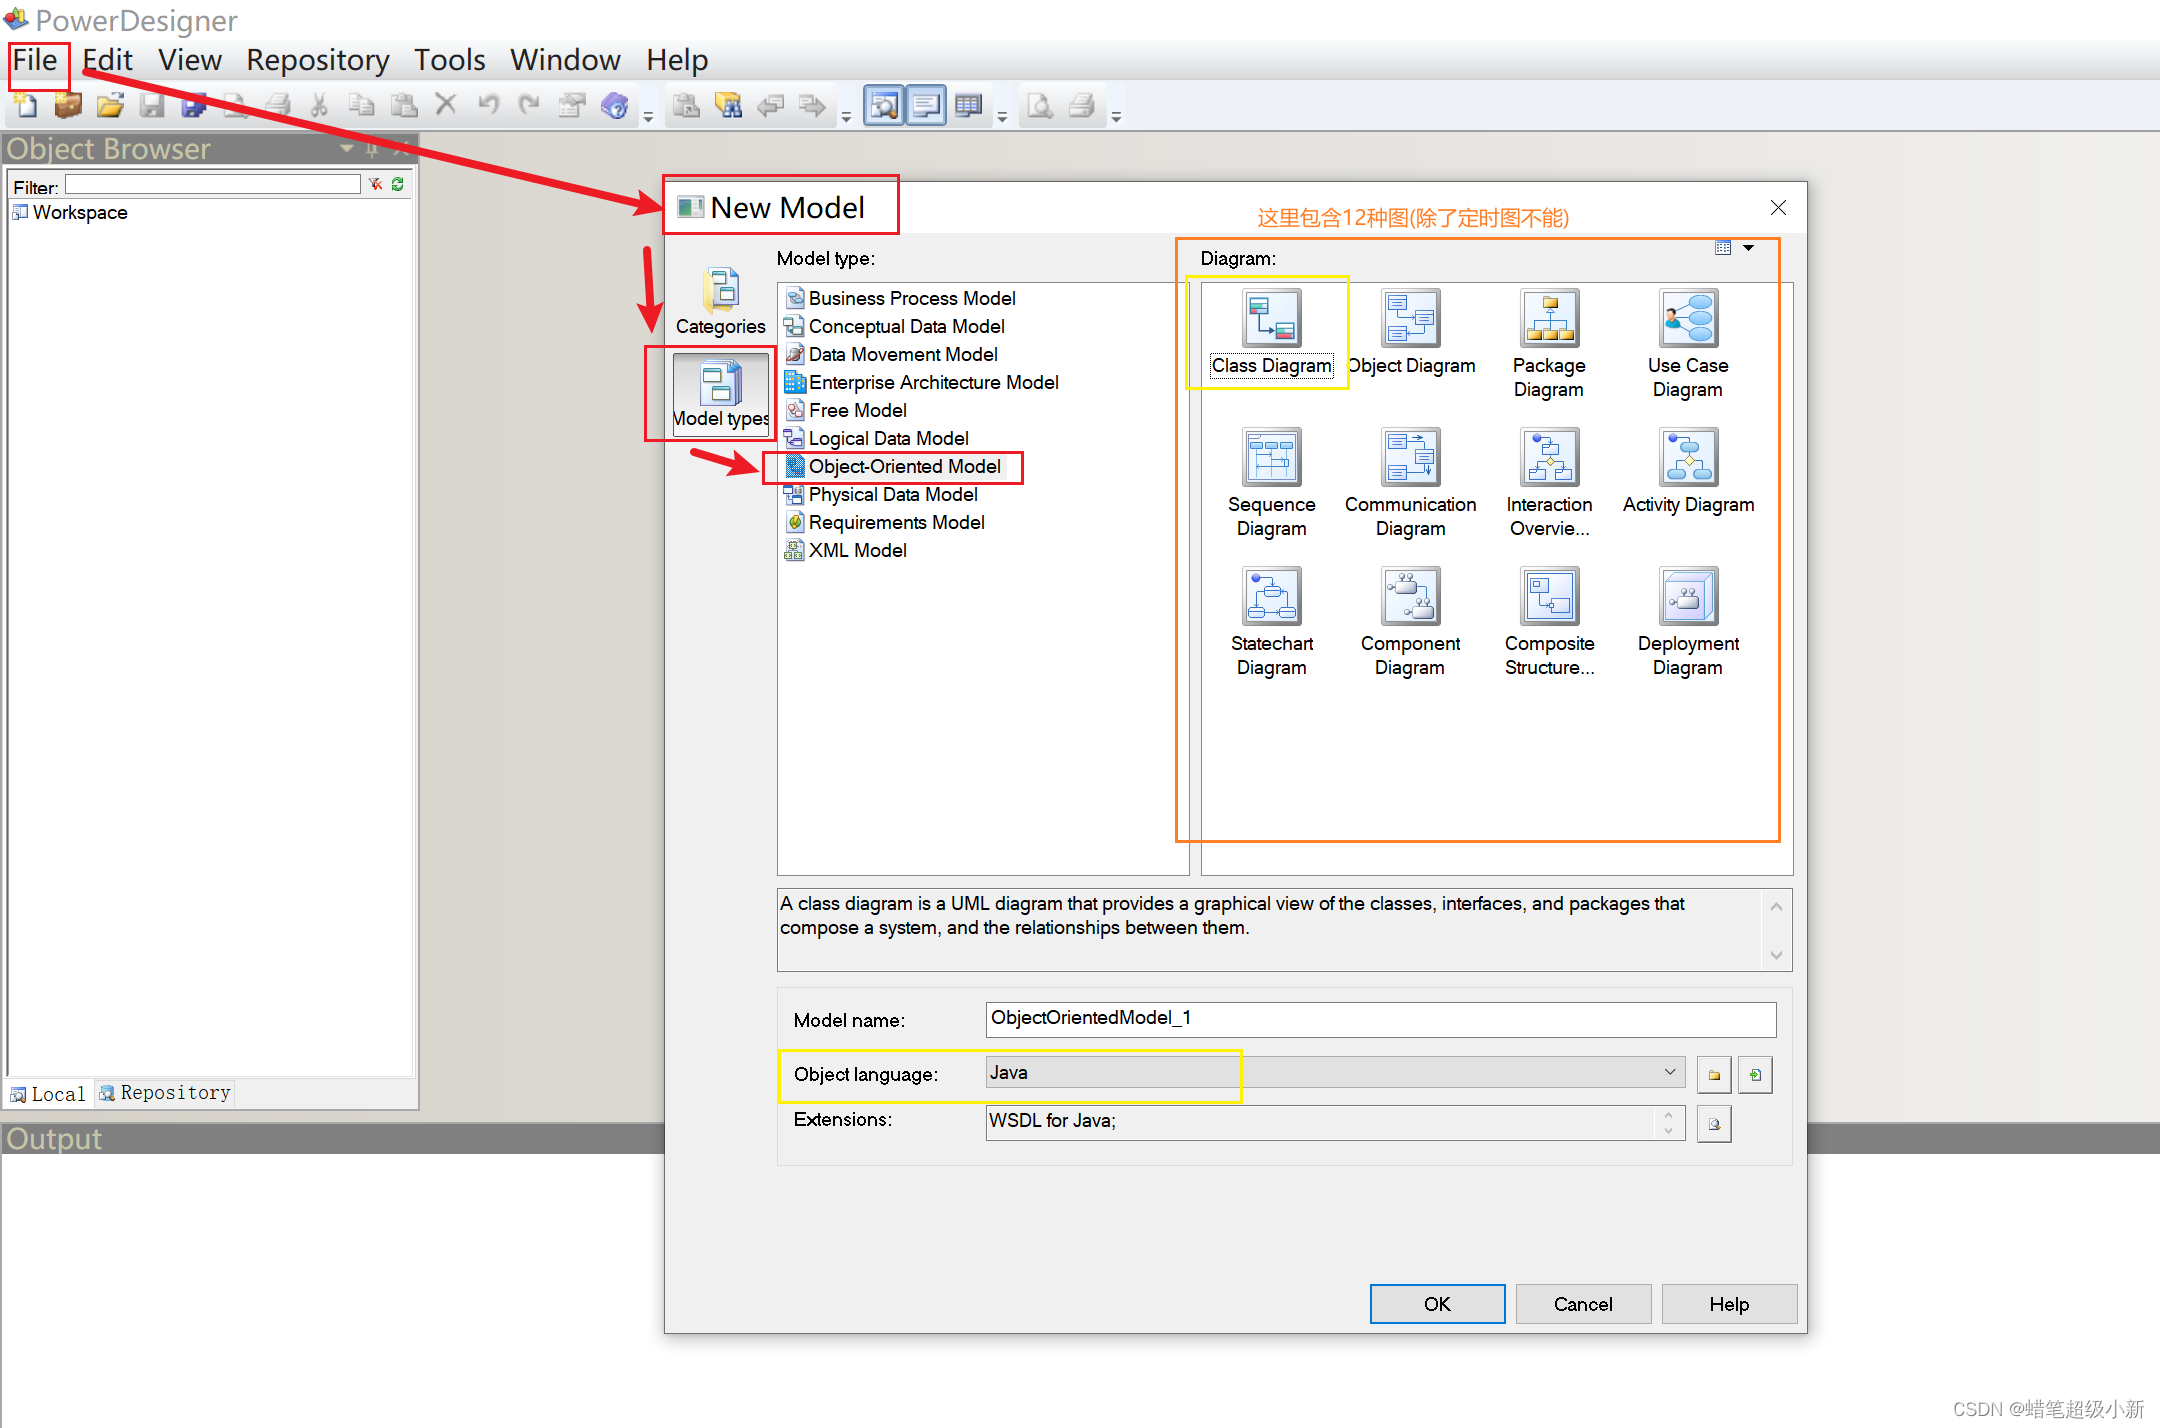2160x1428 pixels.
Task: Open the diagram view mode dropdown arrow
Action: (1748, 247)
